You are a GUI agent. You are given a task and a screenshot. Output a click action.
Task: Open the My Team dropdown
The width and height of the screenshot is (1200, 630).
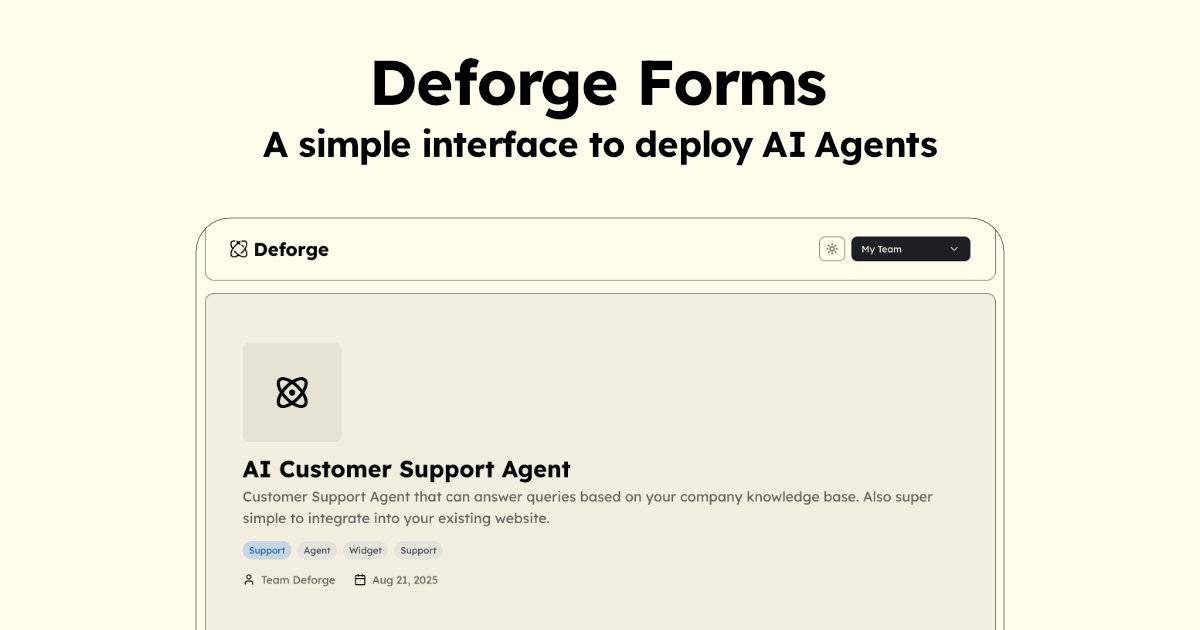(910, 249)
